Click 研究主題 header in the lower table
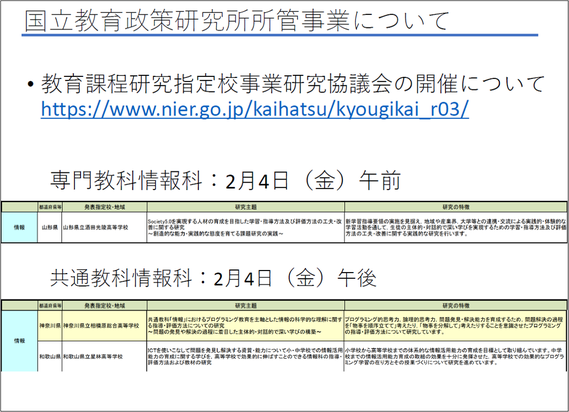Image resolution: width=569 pixels, height=412 pixels. click(x=246, y=306)
